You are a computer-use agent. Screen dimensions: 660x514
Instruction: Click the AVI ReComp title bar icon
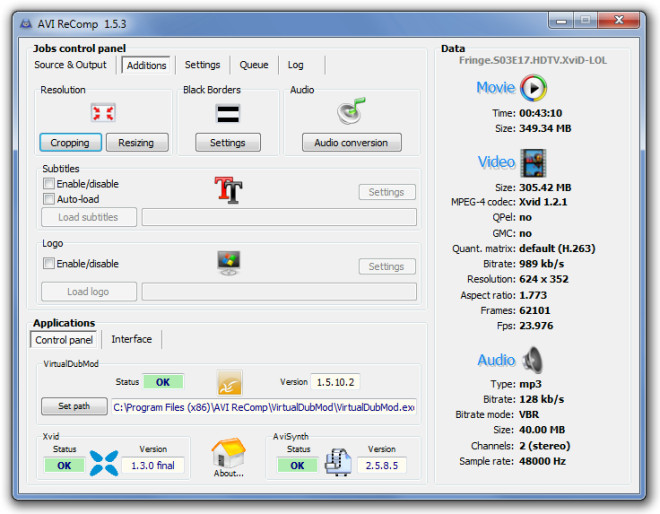click(x=26, y=24)
